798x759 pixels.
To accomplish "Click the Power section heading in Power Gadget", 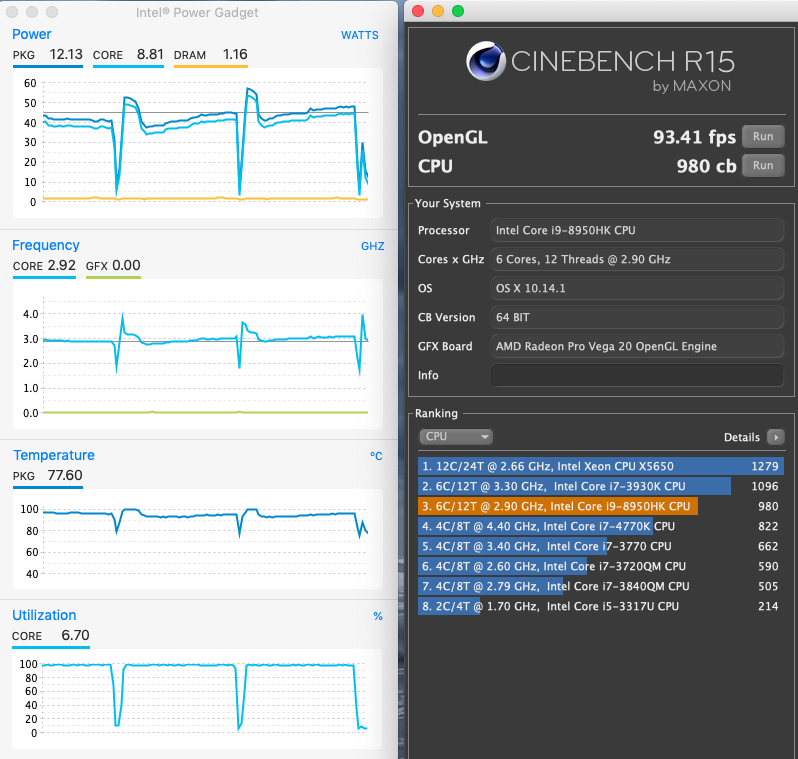I will click(x=32, y=34).
